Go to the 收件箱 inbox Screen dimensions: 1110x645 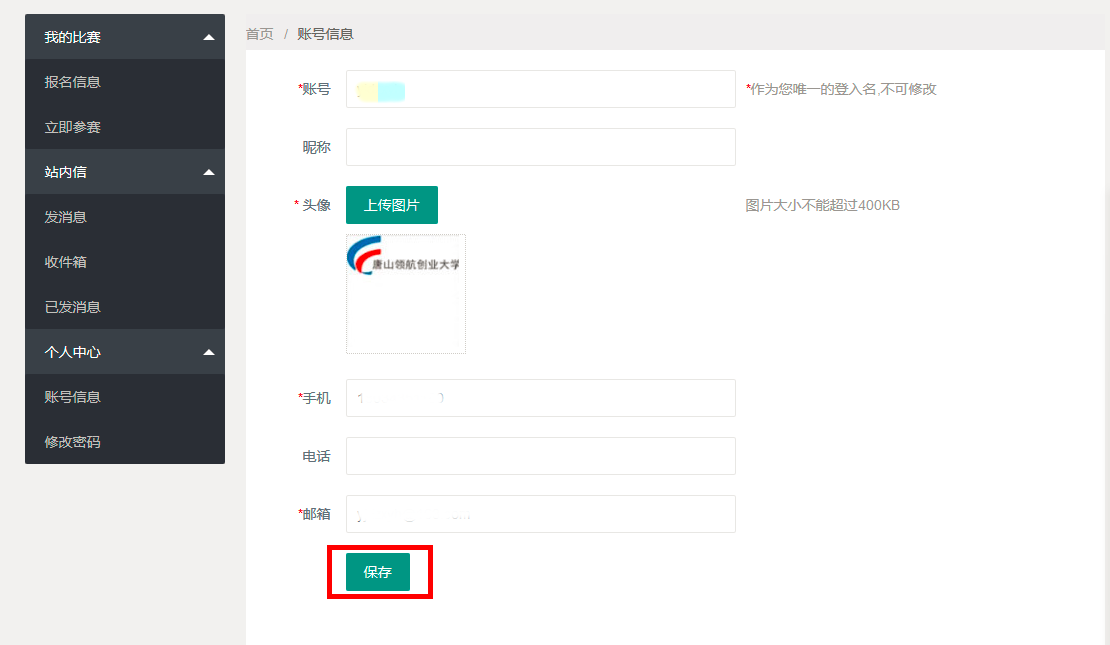(x=66, y=262)
